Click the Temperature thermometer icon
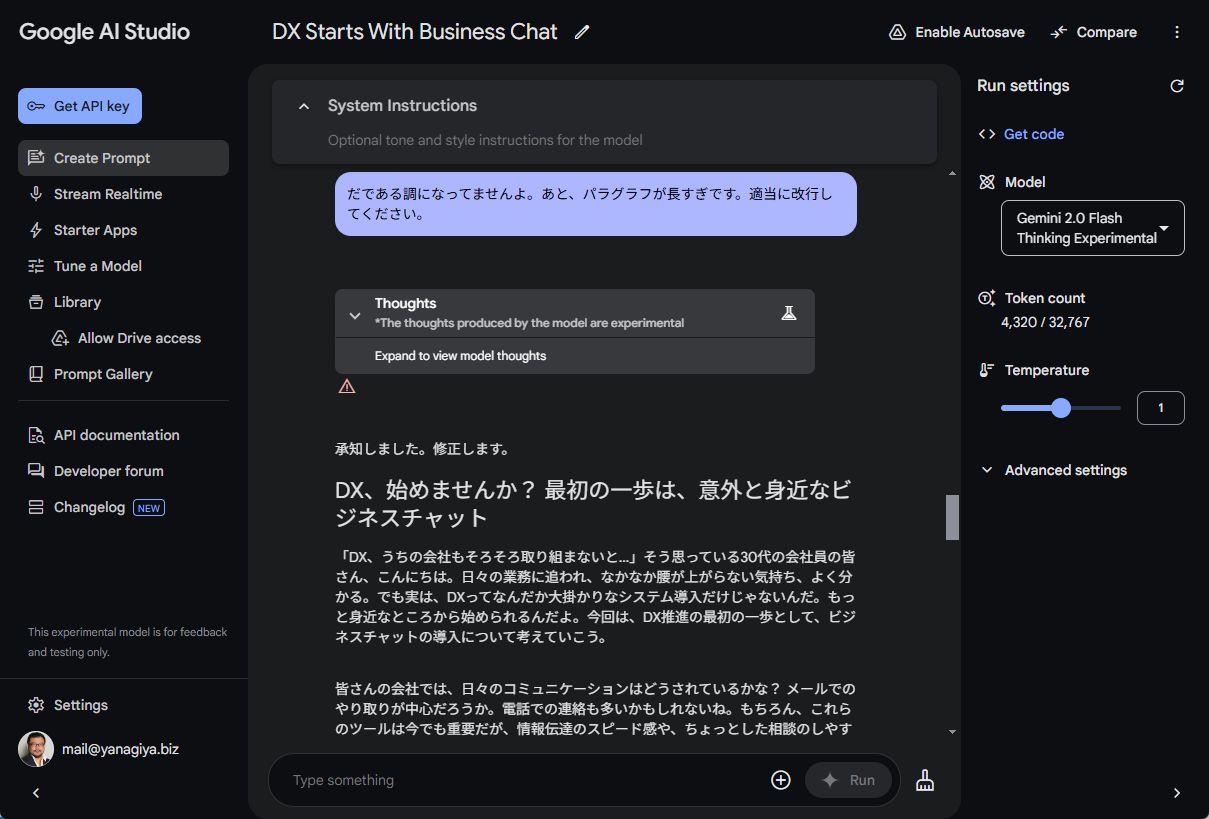Screen dimensions: 1209x819 [987, 370]
